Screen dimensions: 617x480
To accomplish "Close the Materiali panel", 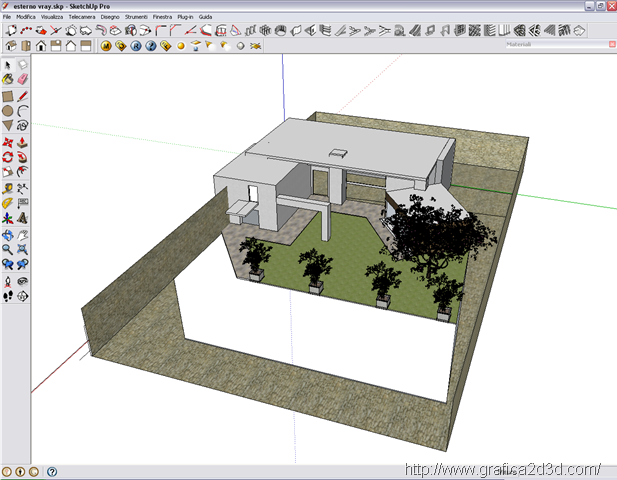I will click(611, 45).
